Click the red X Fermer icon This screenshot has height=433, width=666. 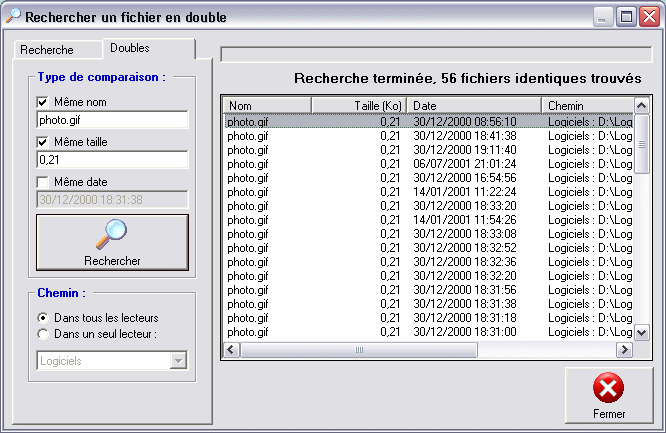[609, 388]
